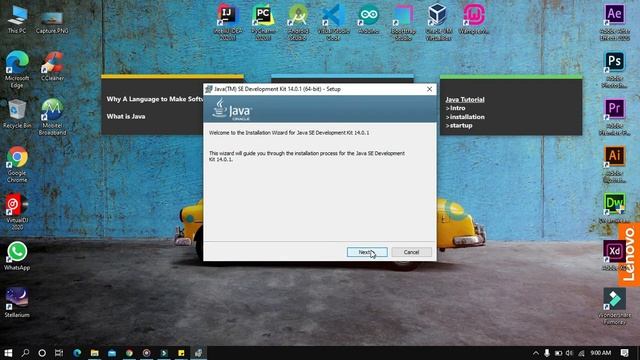Open the 9:00 AM clock
Viewport: 640px width, 360px height.
(600, 353)
